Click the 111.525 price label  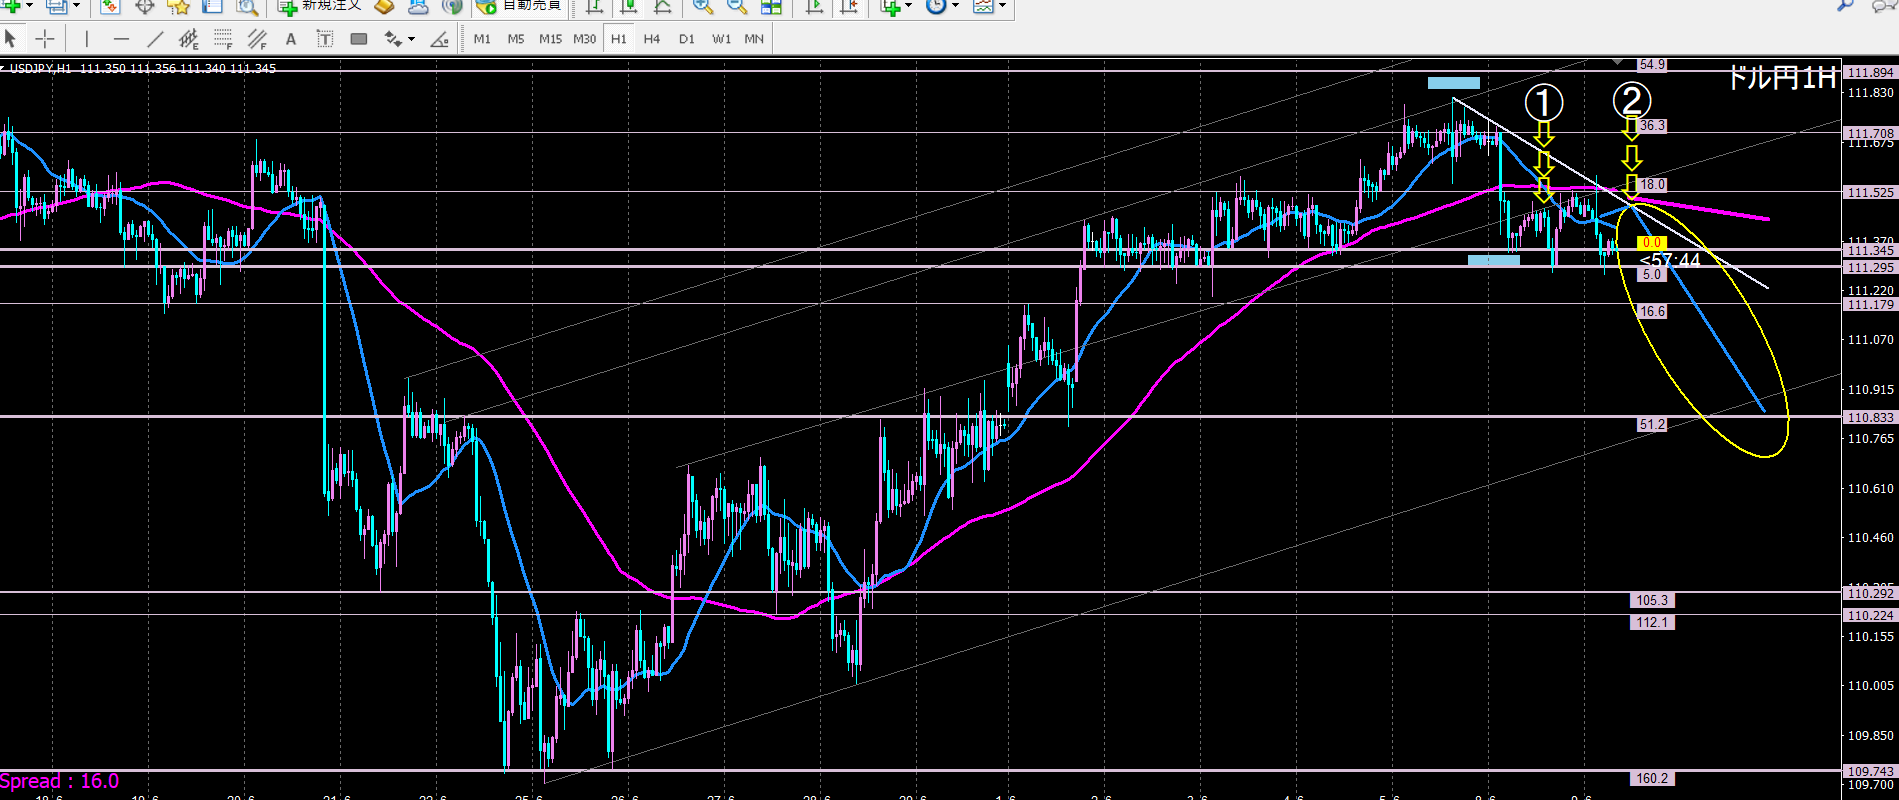click(x=1870, y=192)
